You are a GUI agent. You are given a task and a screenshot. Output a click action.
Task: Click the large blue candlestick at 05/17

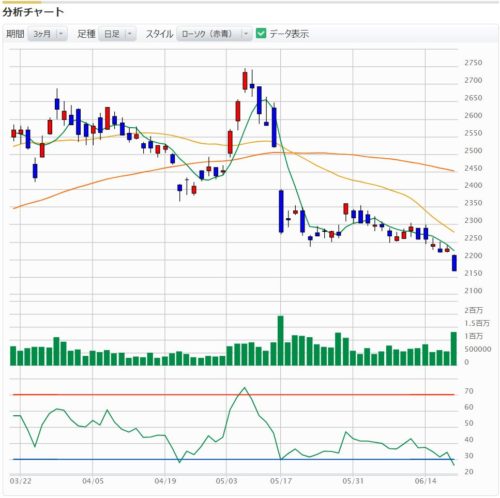point(281,211)
